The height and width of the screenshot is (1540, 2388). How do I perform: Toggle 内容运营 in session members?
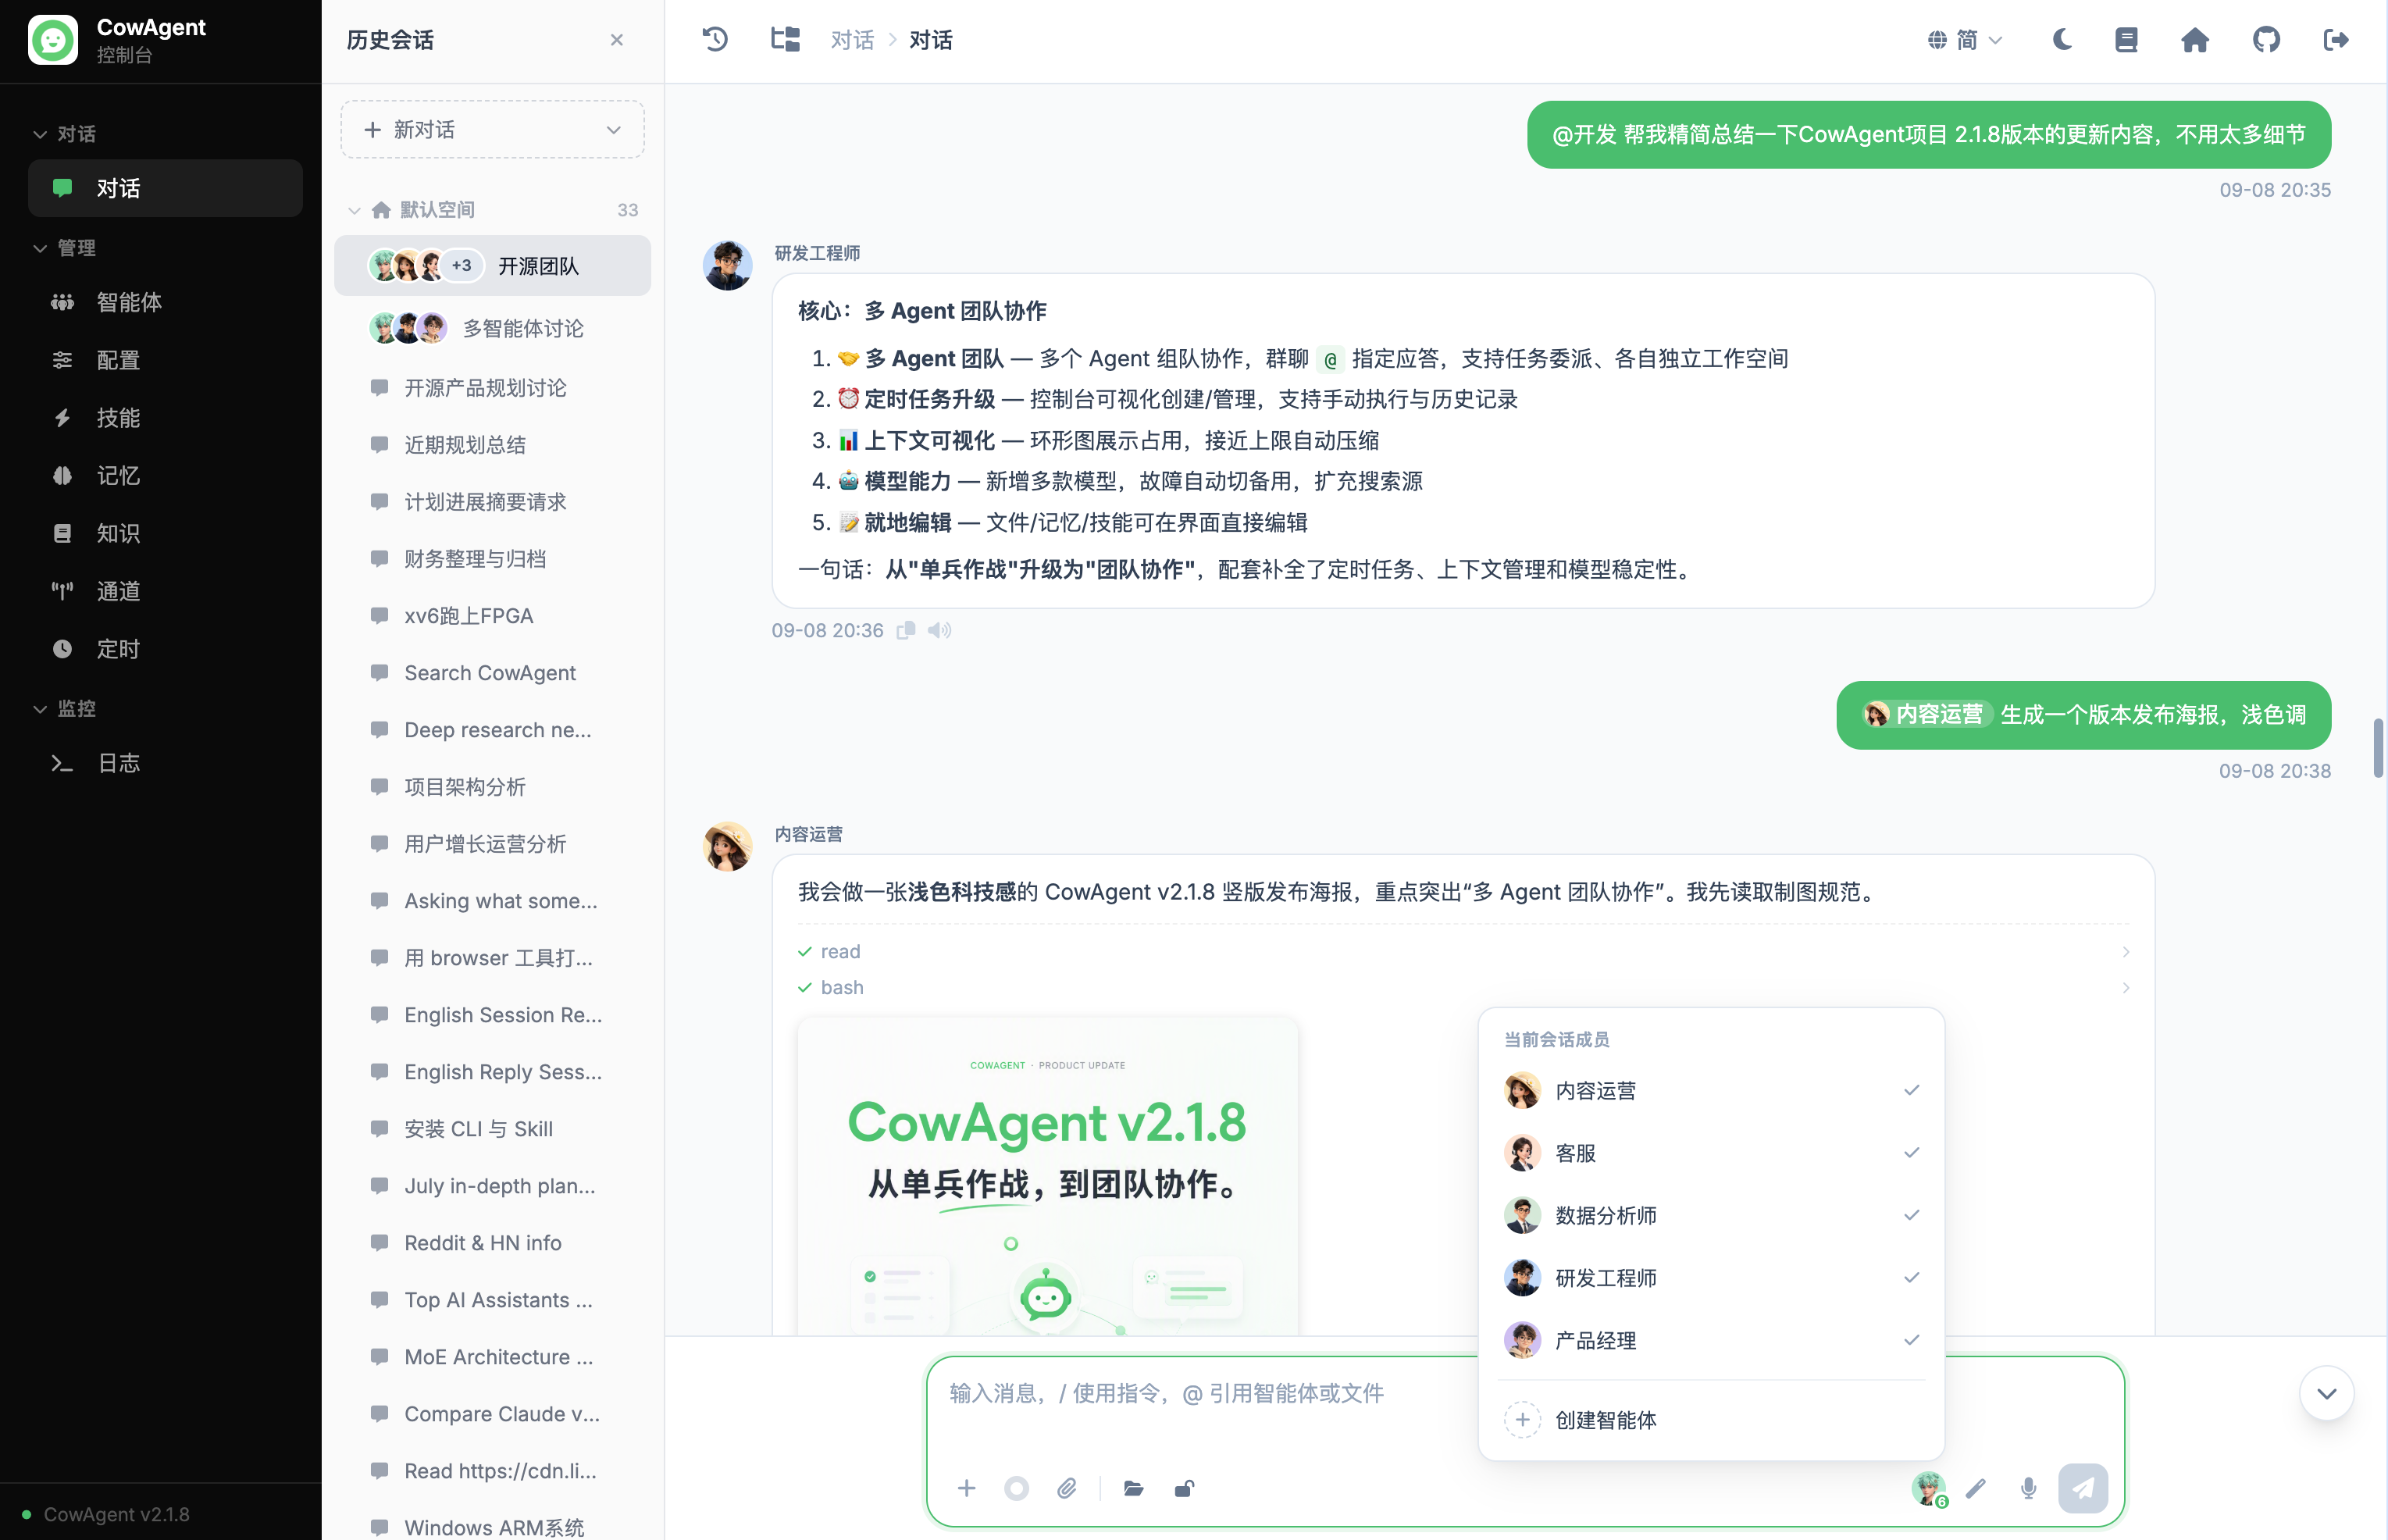click(x=1711, y=1091)
